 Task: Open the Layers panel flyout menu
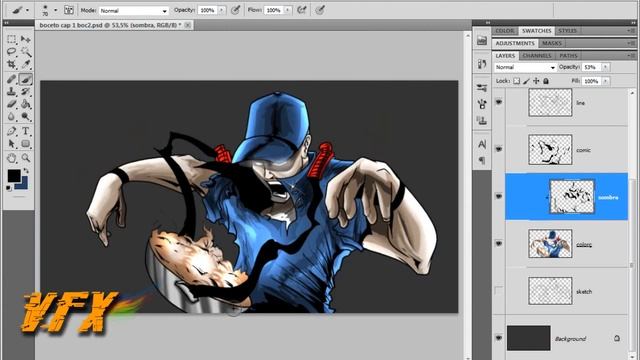tap(631, 56)
